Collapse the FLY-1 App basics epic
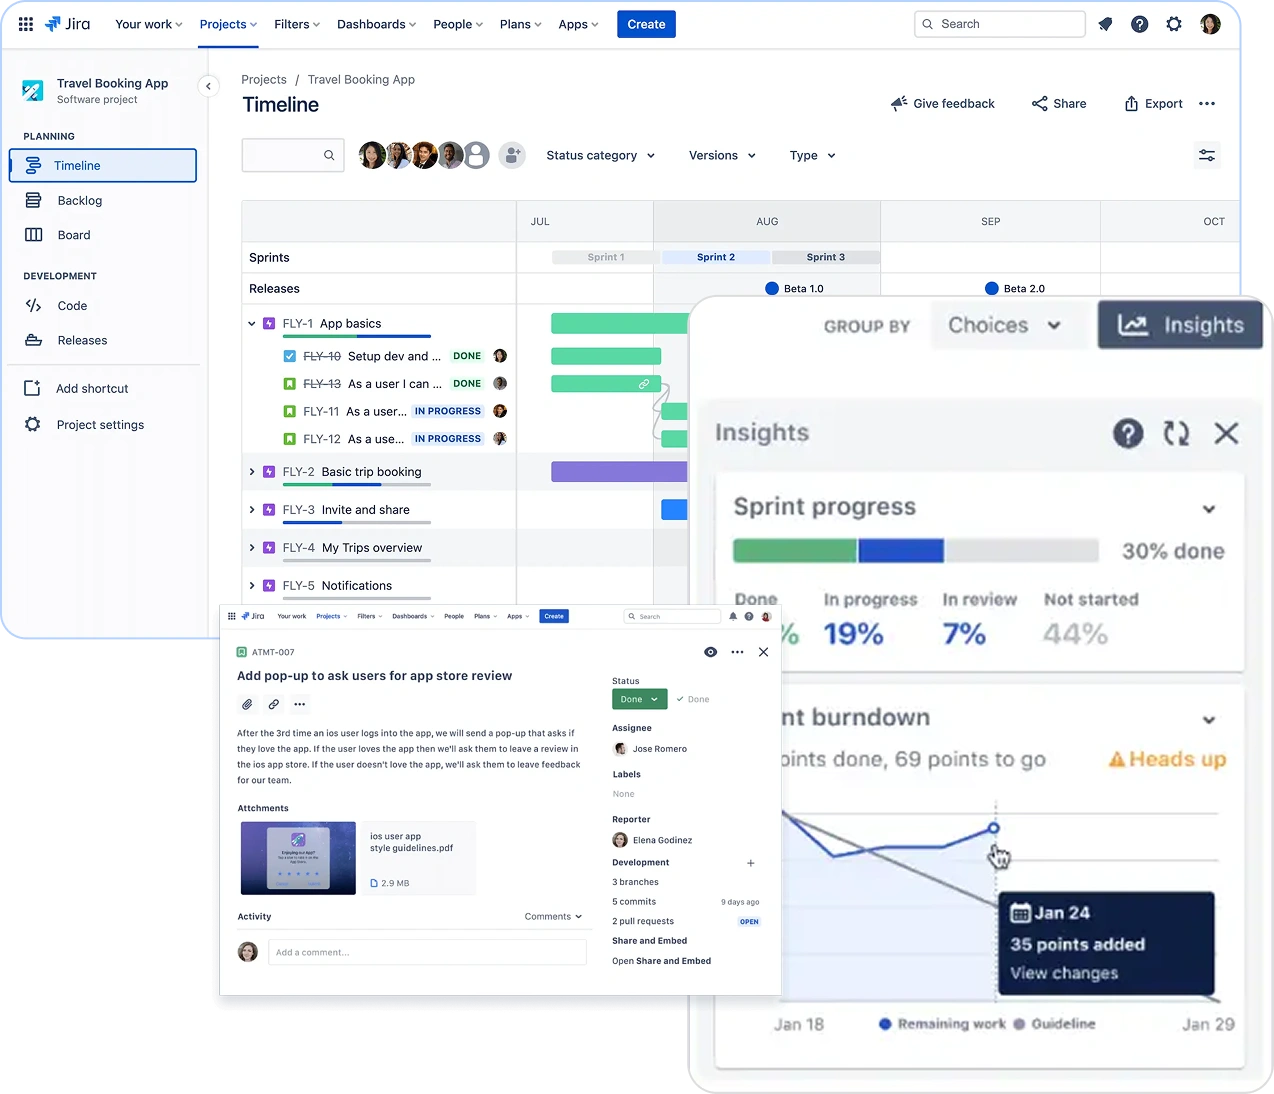 (x=252, y=324)
